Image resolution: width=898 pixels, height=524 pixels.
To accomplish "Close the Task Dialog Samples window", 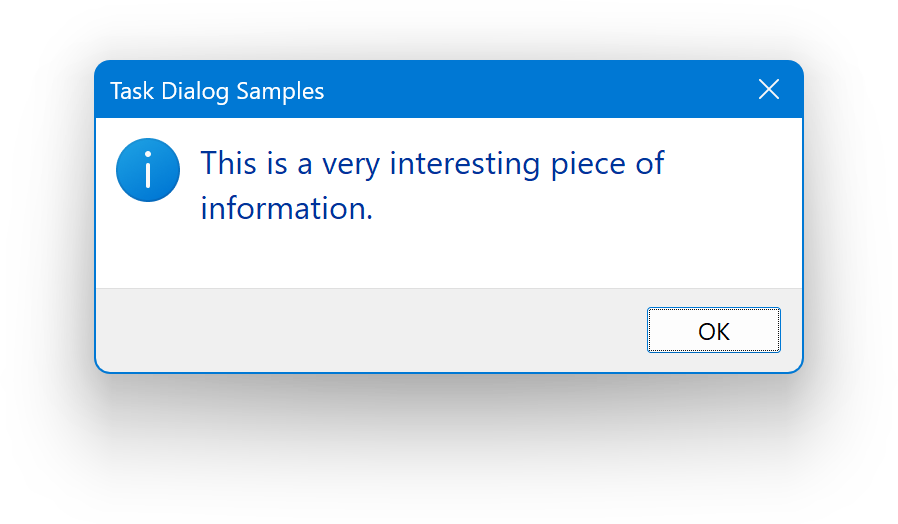I will pos(769,90).
